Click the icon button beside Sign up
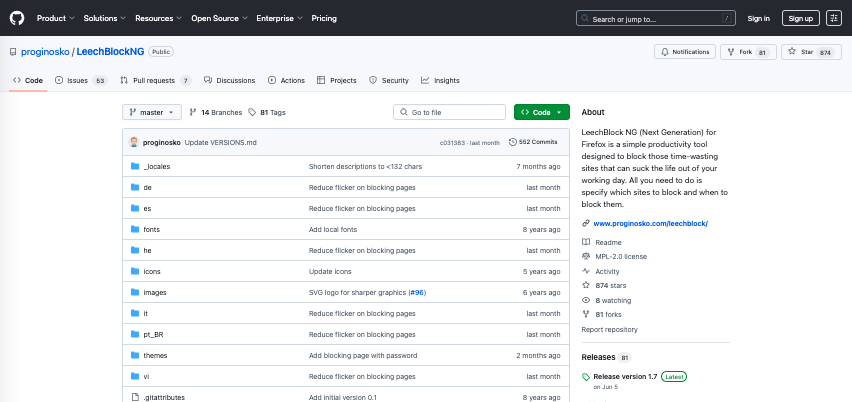 click(x=834, y=18)
